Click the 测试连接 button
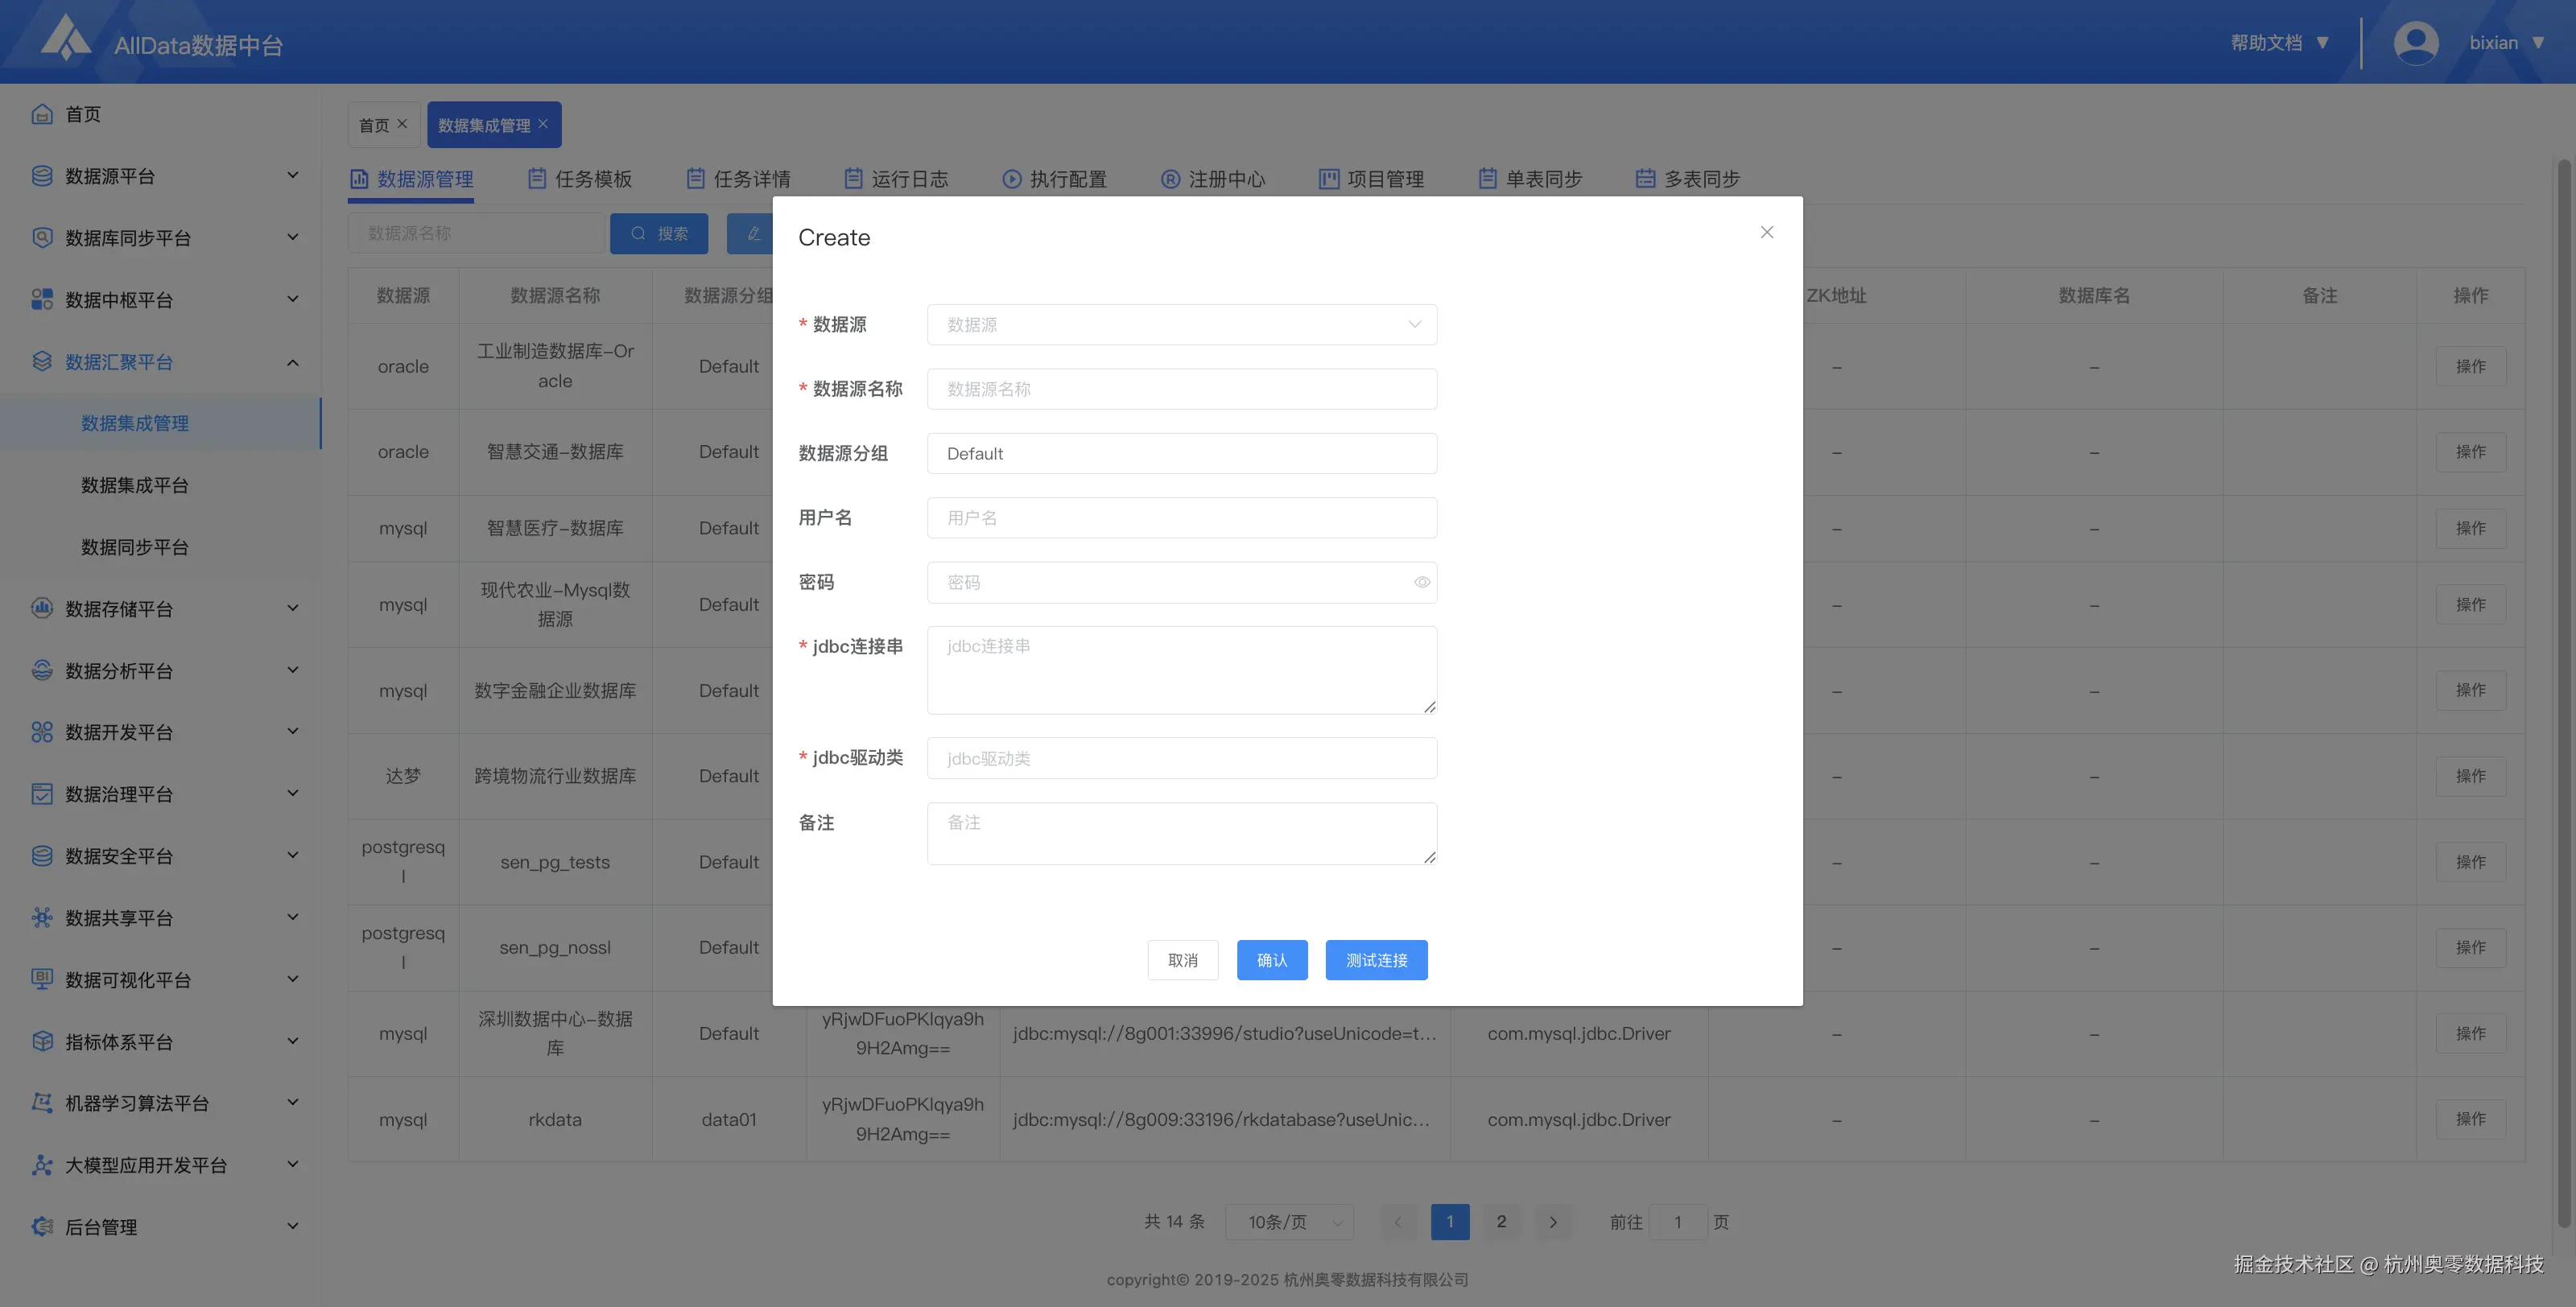Image resolution: width=2576 pixels, height=1307 pixels. [x=1376, y=960]
